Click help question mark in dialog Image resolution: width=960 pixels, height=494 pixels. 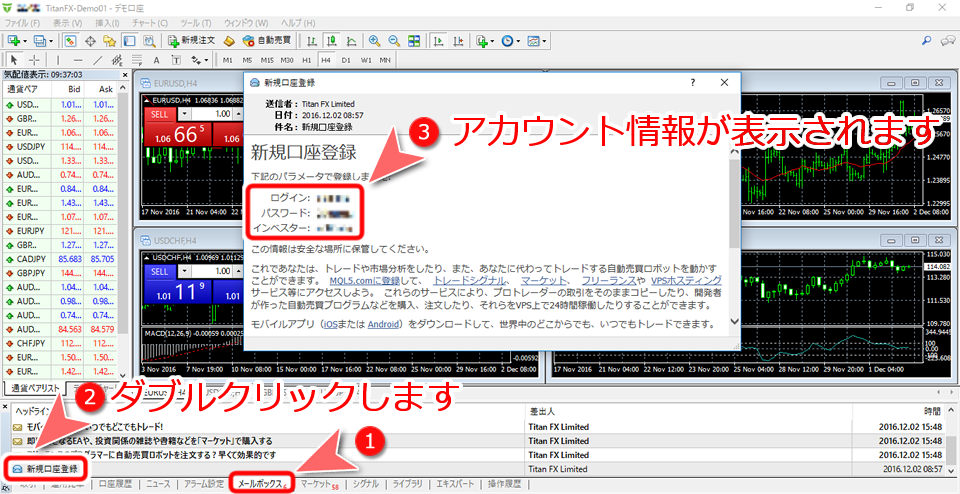click(x=693, y=82)
